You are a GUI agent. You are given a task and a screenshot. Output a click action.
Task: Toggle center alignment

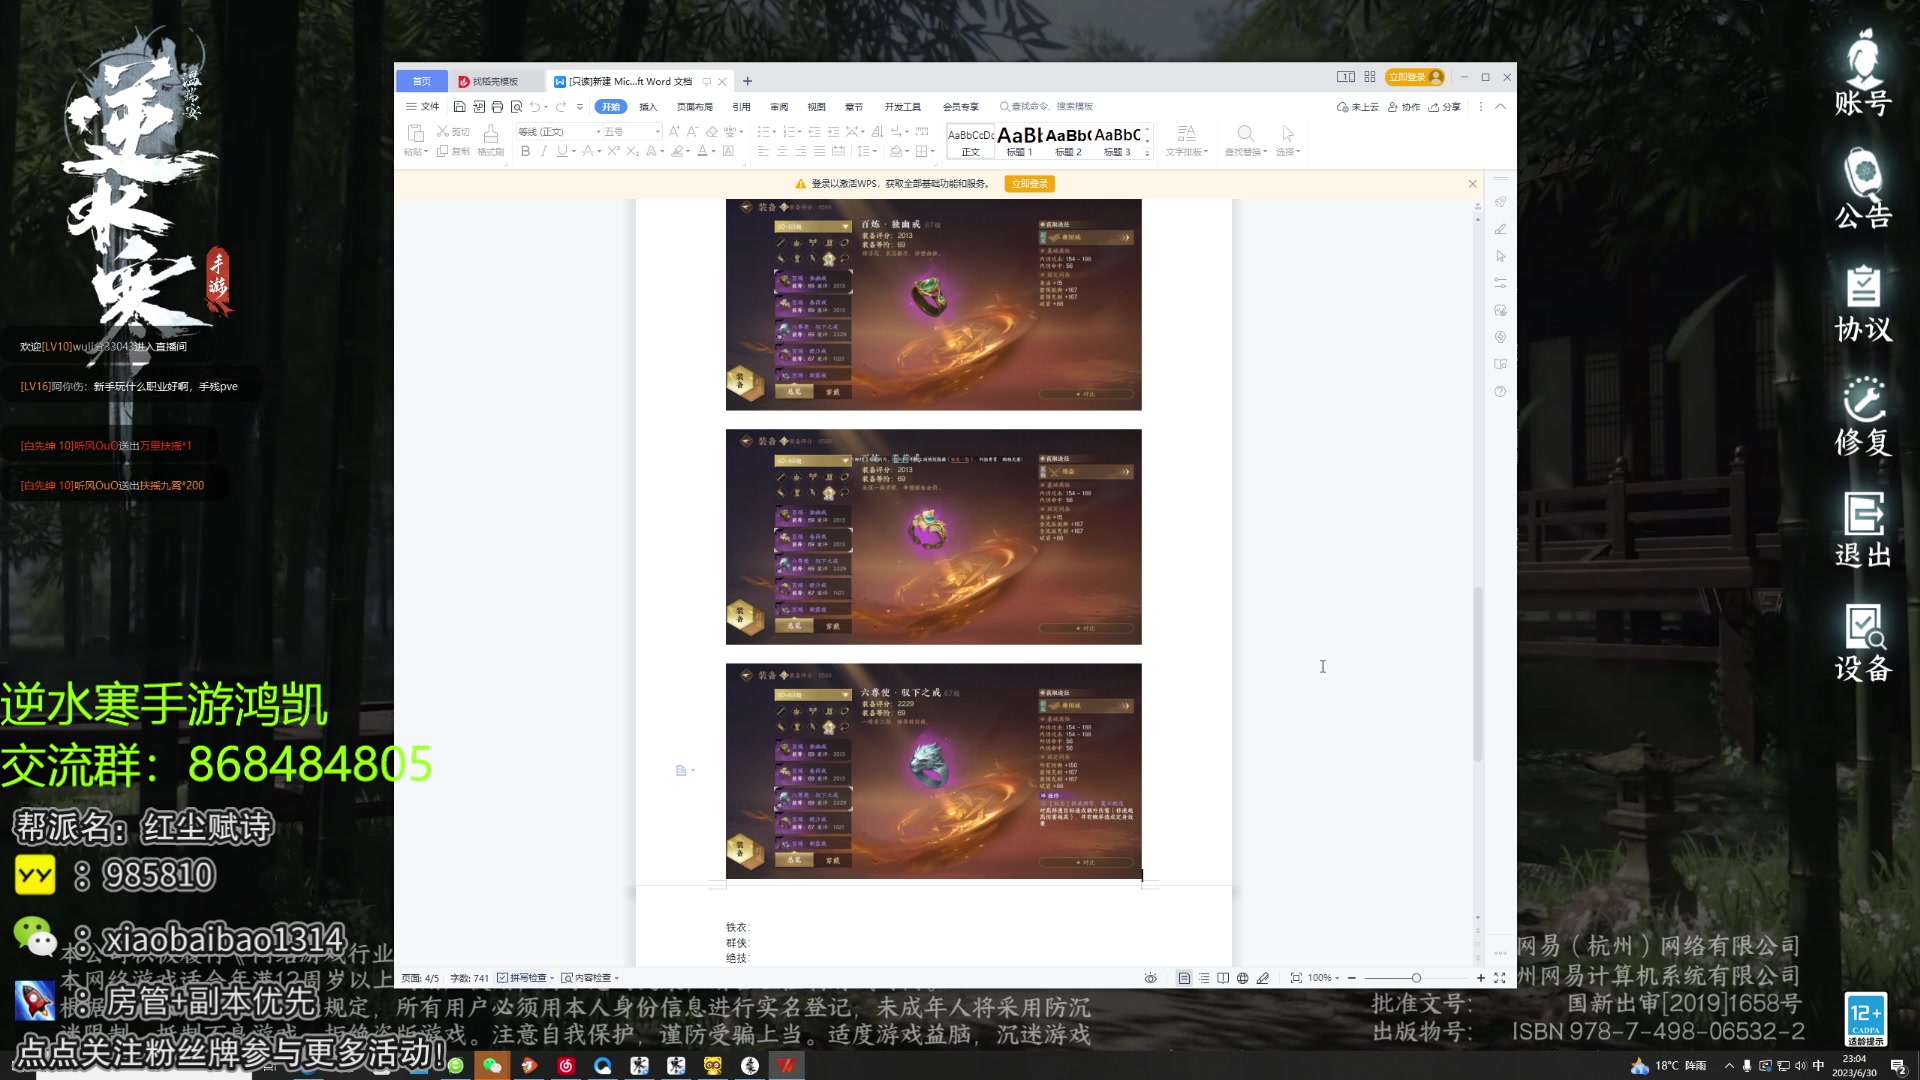782,151
